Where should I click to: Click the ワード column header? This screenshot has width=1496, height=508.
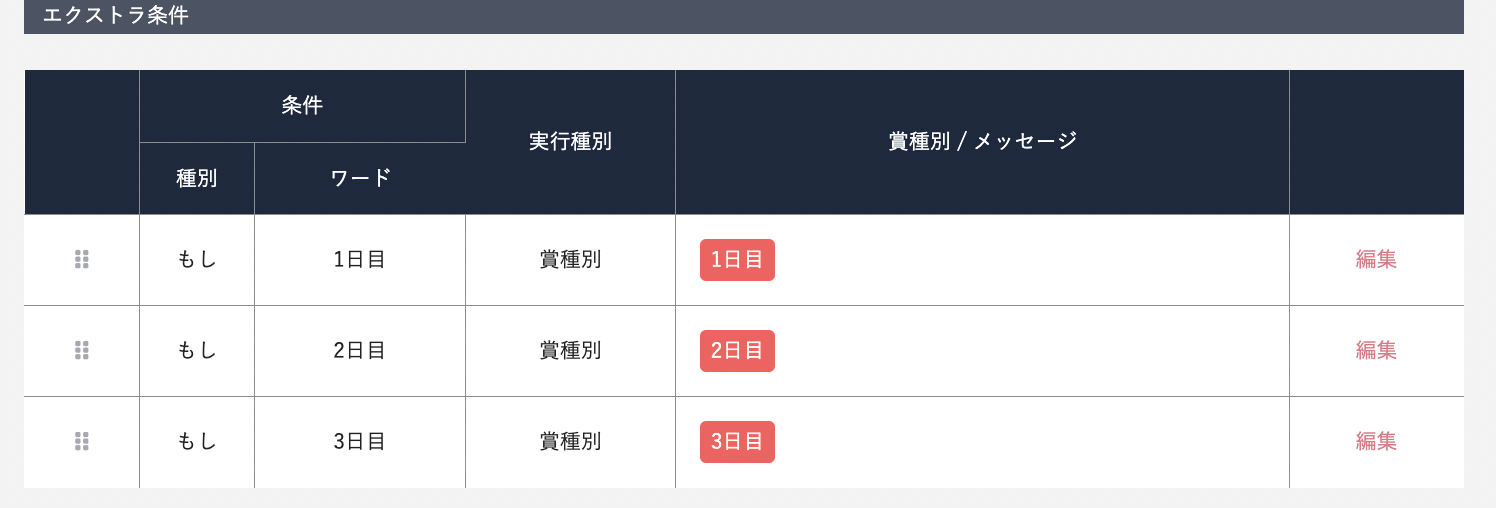pos(360,179)
